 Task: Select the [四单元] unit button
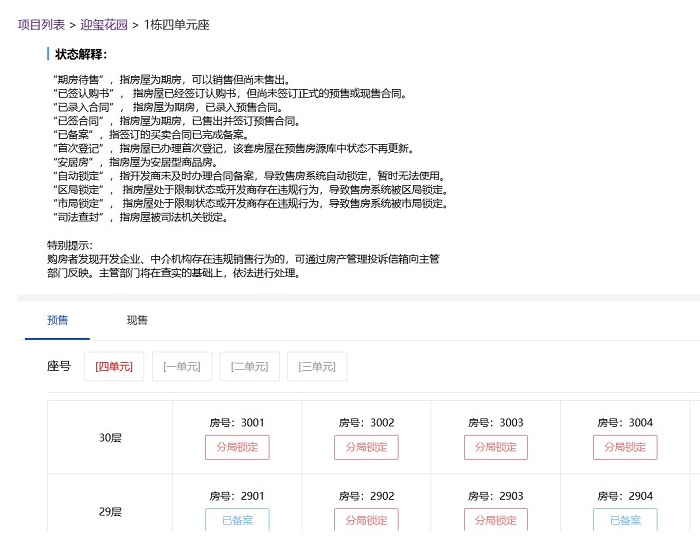tap(114, 367)
